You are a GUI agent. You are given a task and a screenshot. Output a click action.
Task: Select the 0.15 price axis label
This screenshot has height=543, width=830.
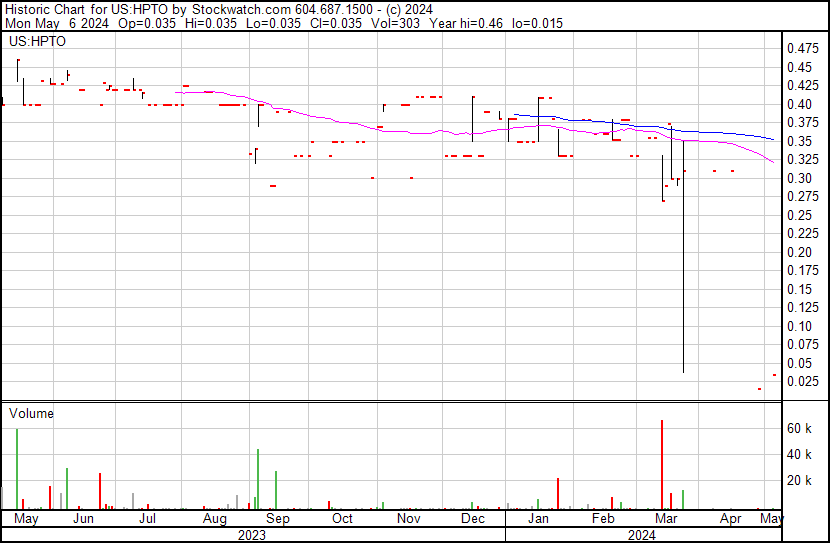pos(799,289)
